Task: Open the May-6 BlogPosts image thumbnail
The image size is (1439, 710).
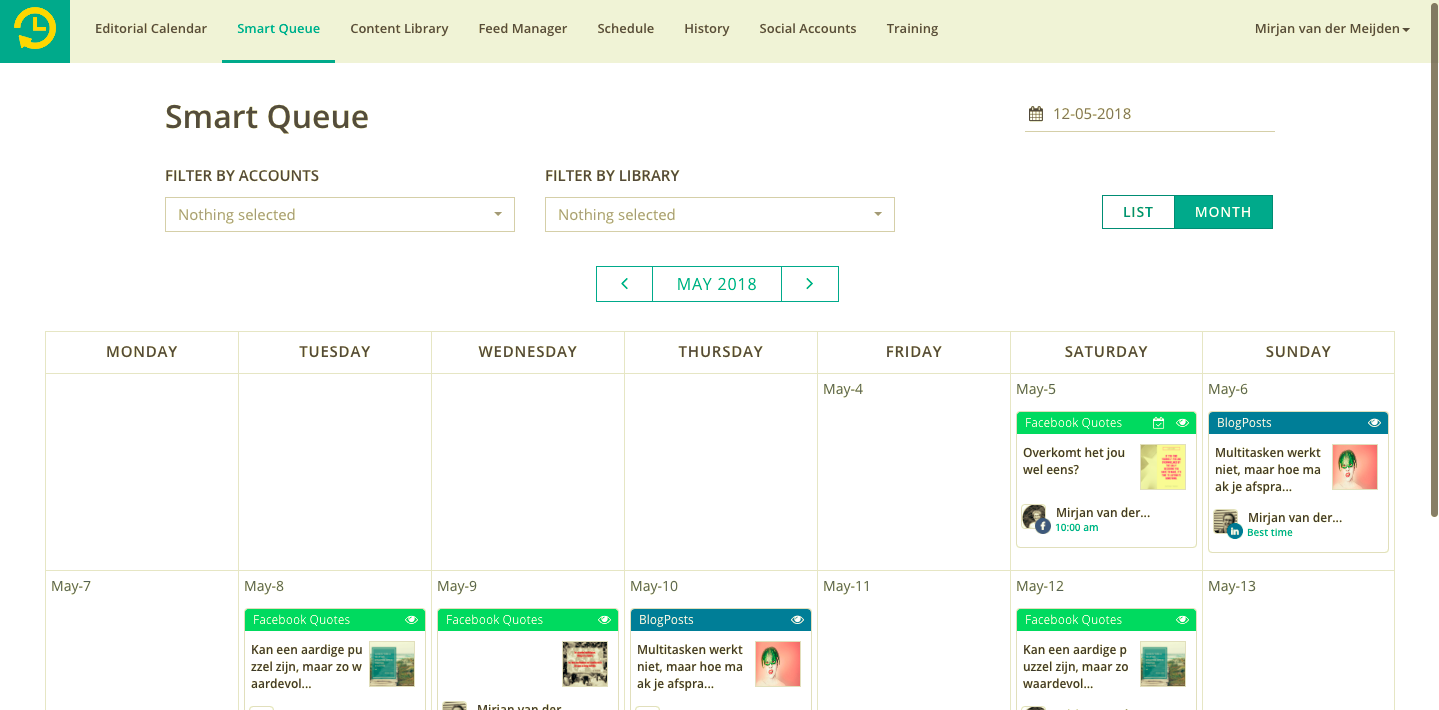Action: click(1354, 467)
